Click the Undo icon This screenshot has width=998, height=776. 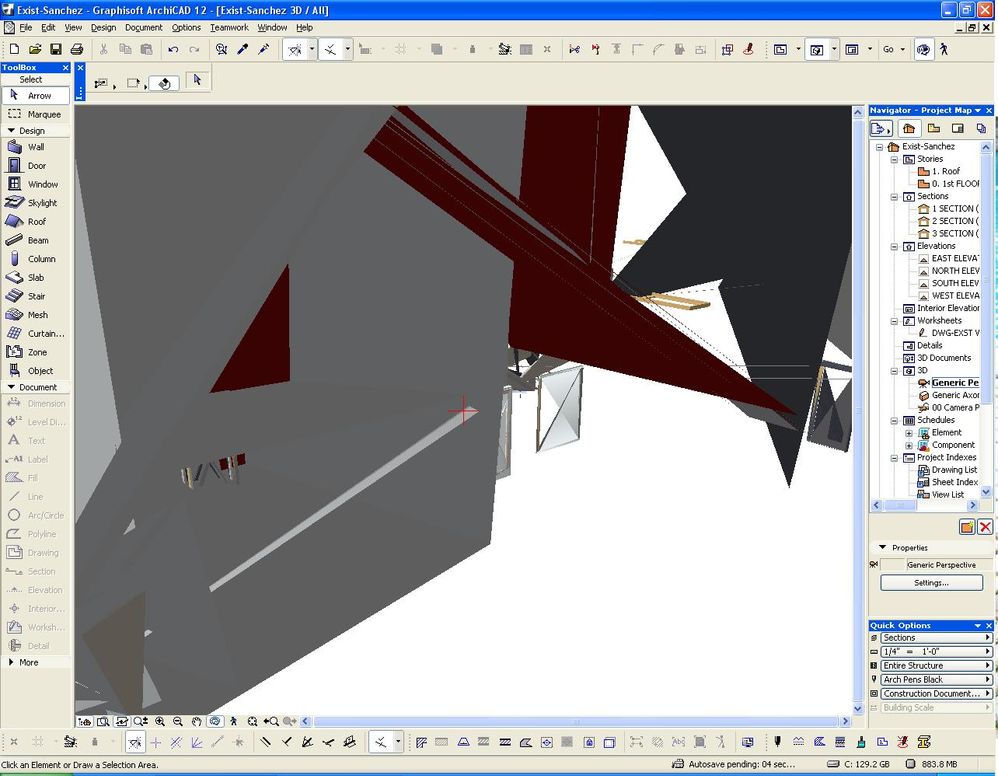[173, 49]
